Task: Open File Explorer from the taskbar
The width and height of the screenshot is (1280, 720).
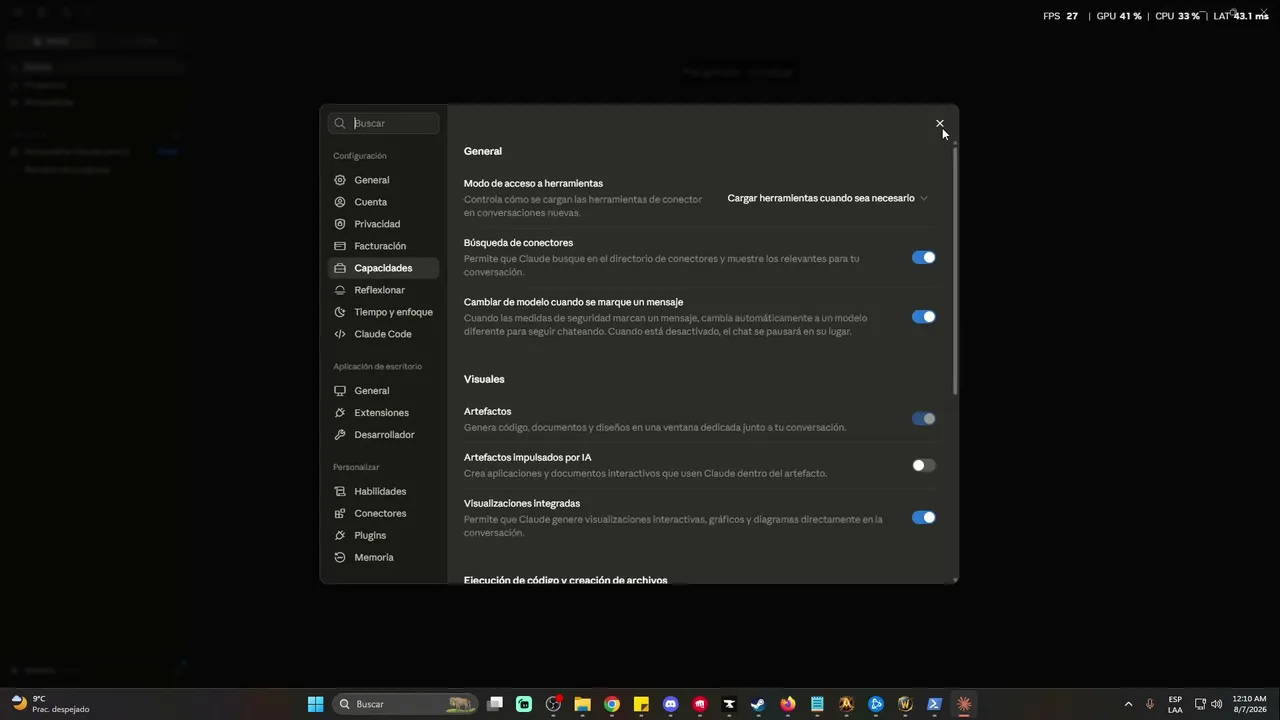Action: coord(582,704)
